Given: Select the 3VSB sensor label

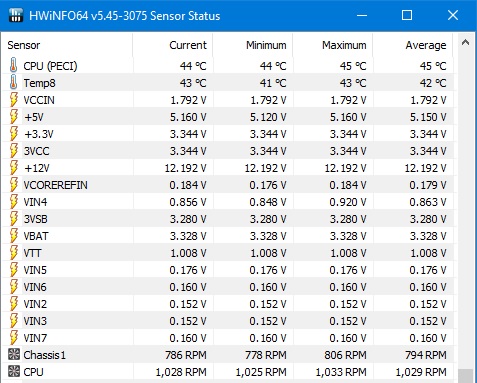Looking at the screenshot, I should point(35,219).
